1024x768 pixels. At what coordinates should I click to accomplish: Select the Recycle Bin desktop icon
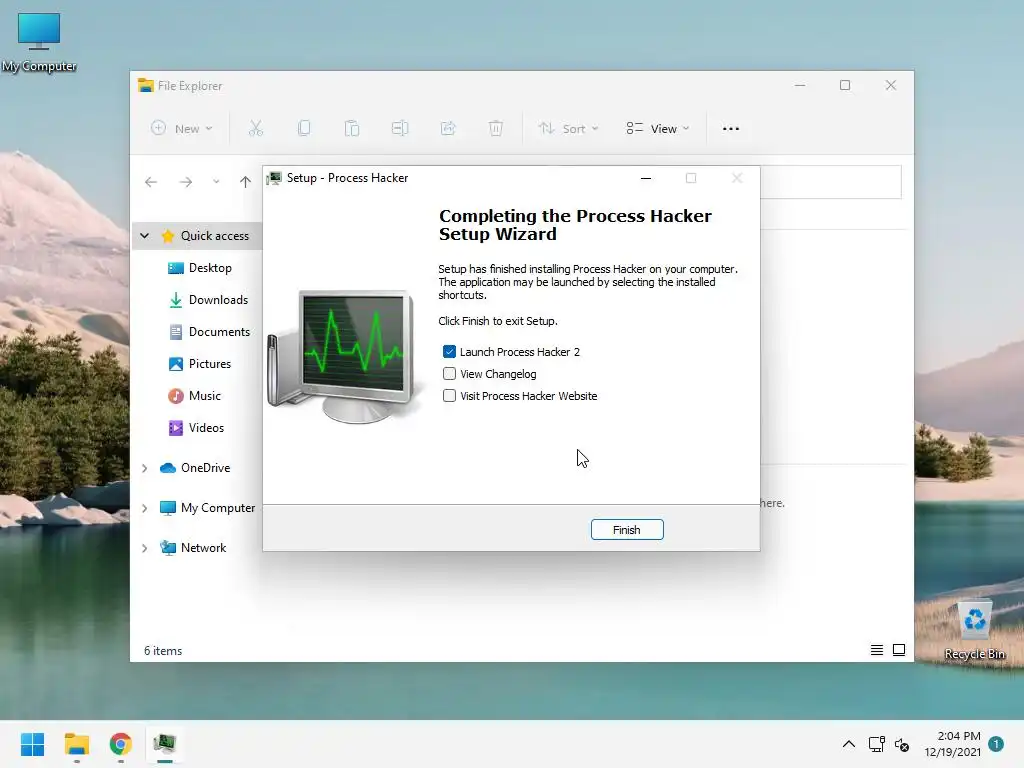point(975,630)
